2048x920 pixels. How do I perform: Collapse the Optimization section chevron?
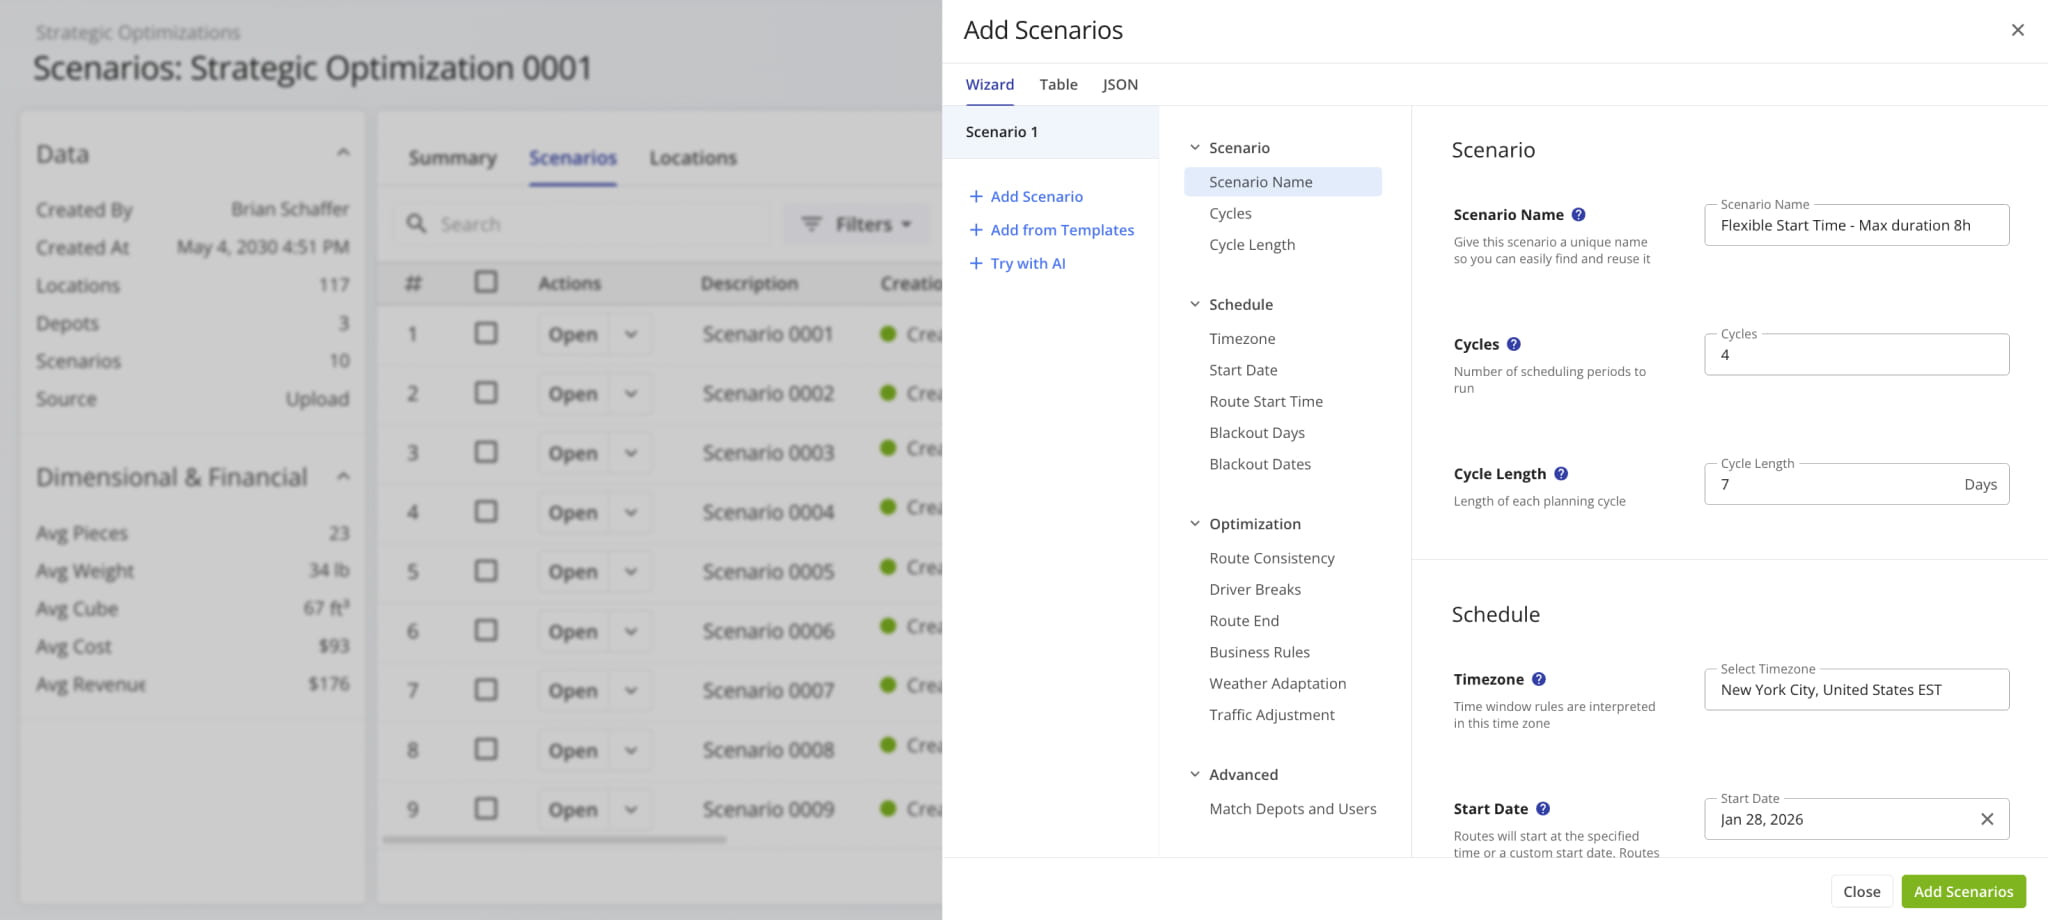tap(1194, 523)
